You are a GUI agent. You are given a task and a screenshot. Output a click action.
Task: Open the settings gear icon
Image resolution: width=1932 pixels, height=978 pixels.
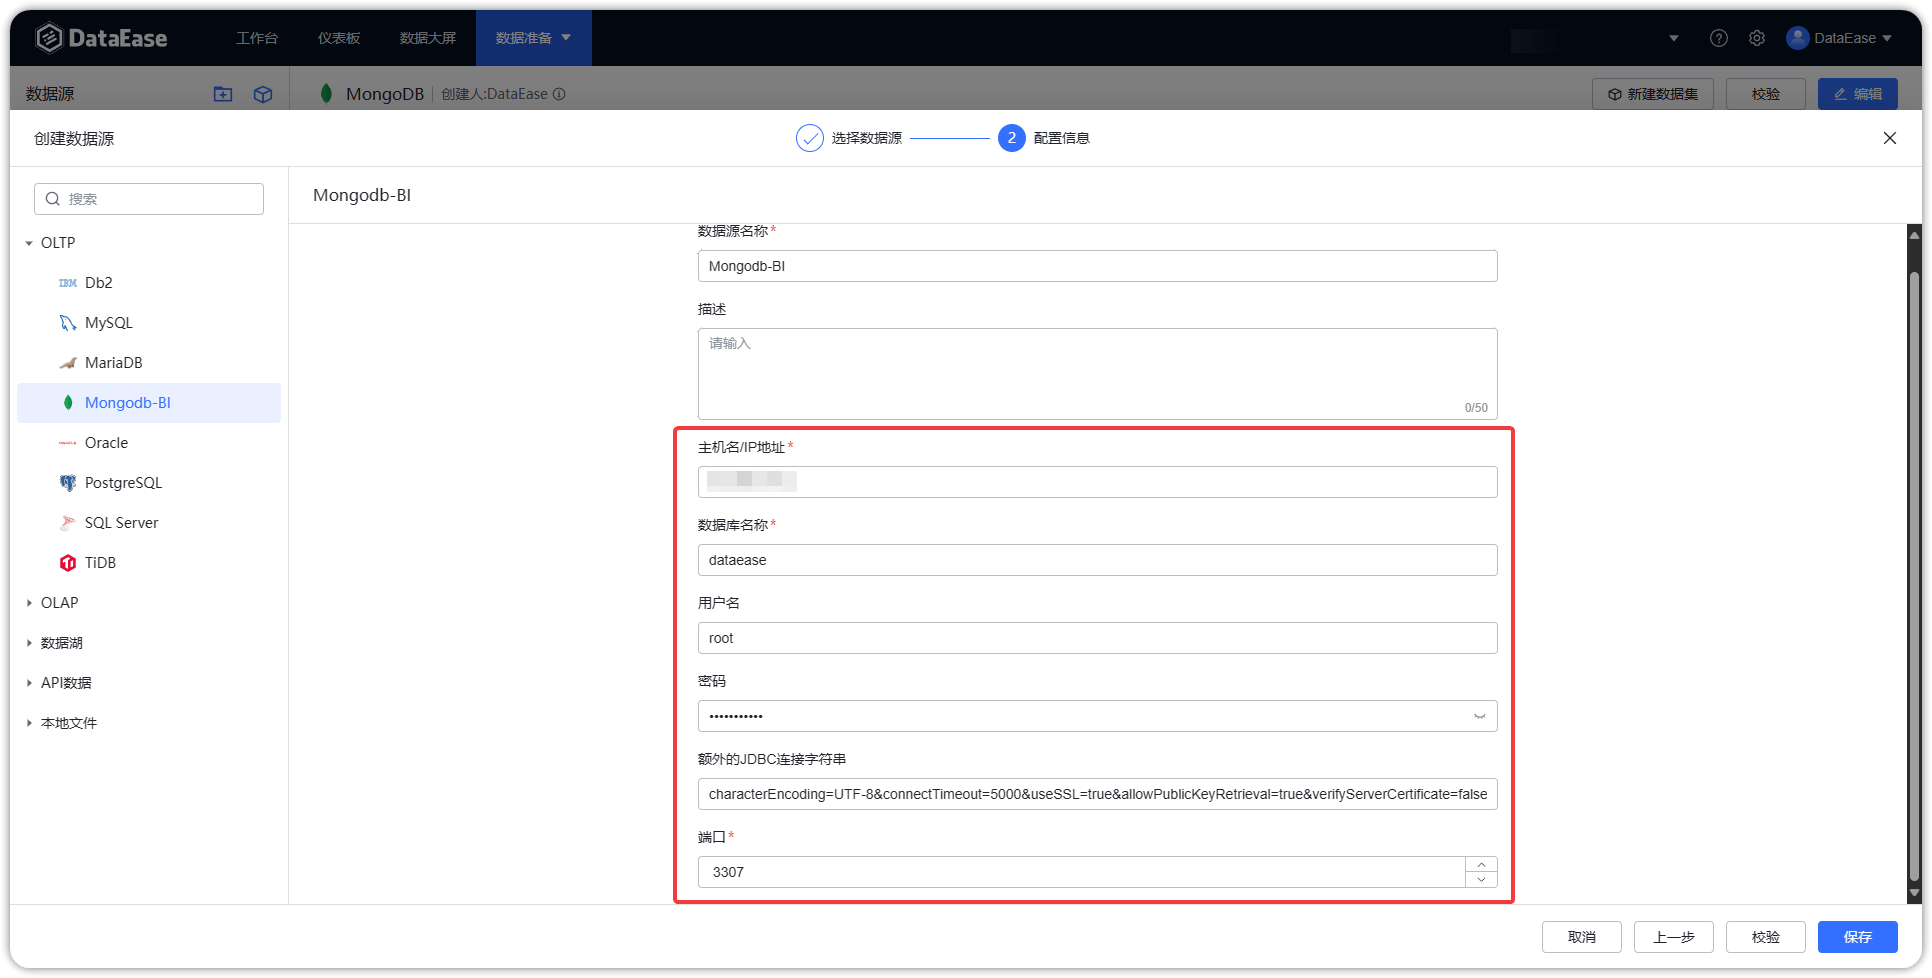pos(1757,38)
